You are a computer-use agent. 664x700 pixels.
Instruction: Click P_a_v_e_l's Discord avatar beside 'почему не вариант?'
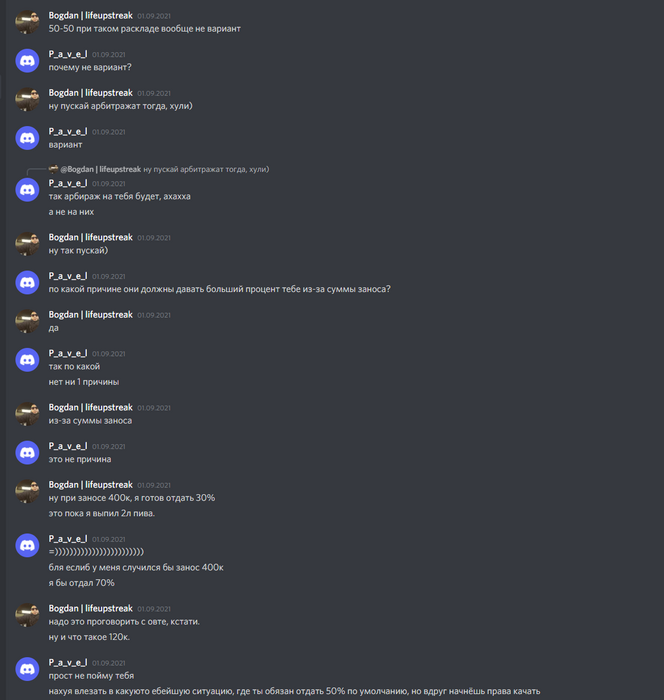pos(27,61)
